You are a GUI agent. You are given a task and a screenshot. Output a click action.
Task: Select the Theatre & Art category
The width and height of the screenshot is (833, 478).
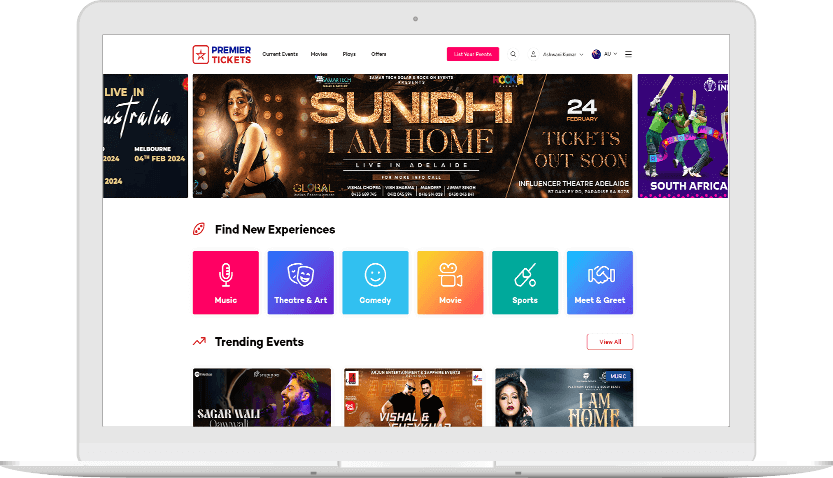[301, 283]
